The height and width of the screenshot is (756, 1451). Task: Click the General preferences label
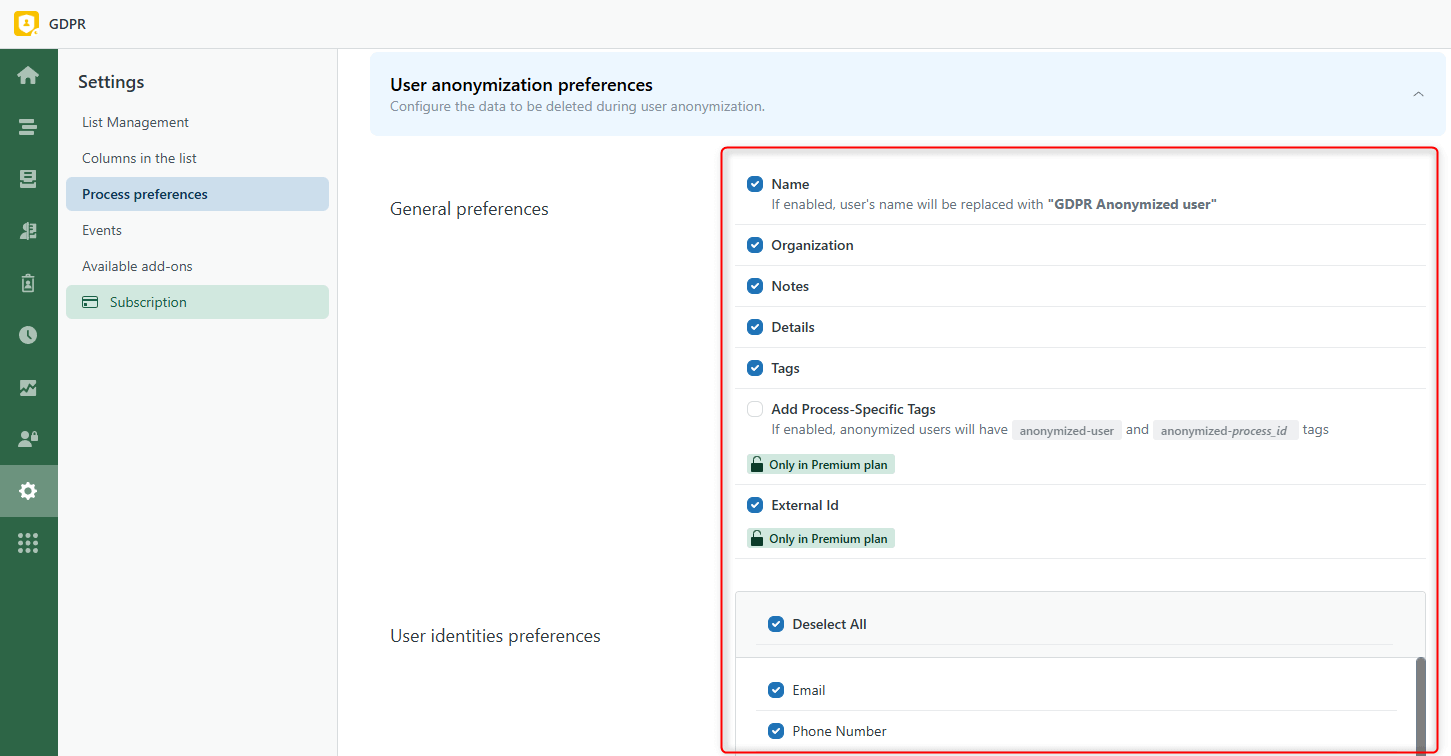point(469,209)
